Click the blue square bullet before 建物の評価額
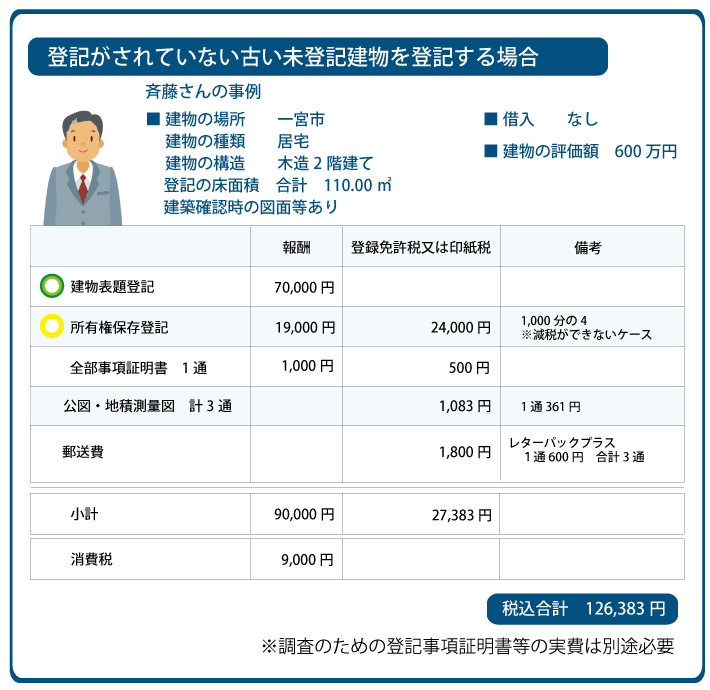Image resolution: width=710 pixels, height=690 pixels. click(490, 152)
